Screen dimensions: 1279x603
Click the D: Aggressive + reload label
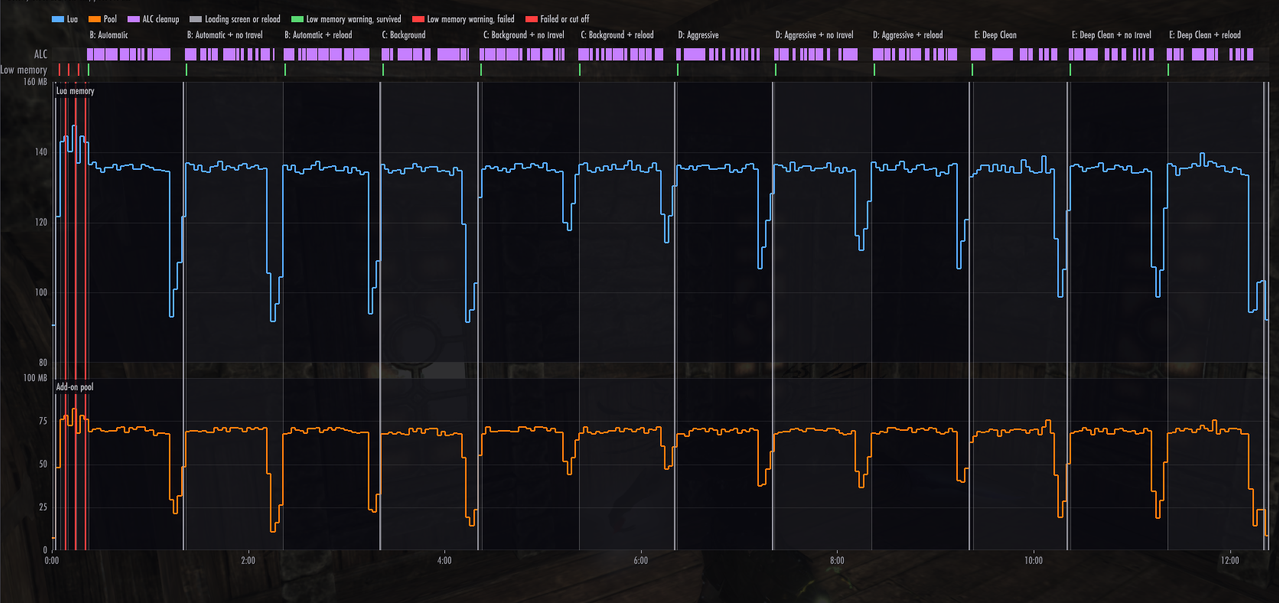(908, 35)
